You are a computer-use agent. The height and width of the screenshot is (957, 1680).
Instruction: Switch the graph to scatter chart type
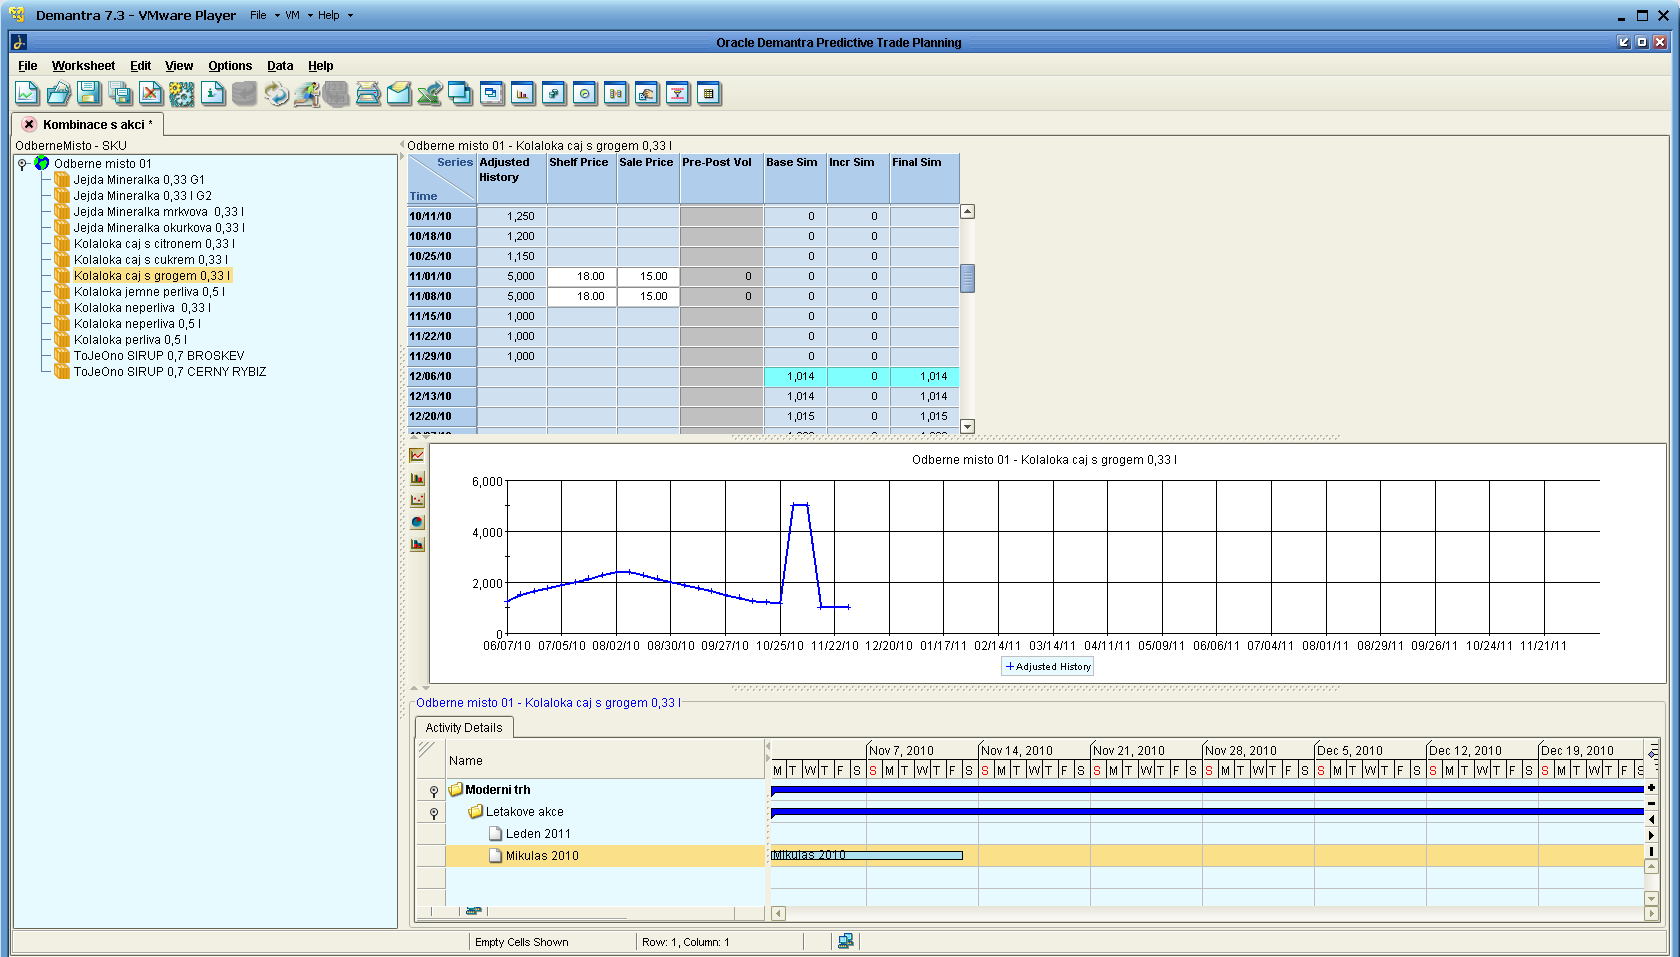[x=417, y=500]
